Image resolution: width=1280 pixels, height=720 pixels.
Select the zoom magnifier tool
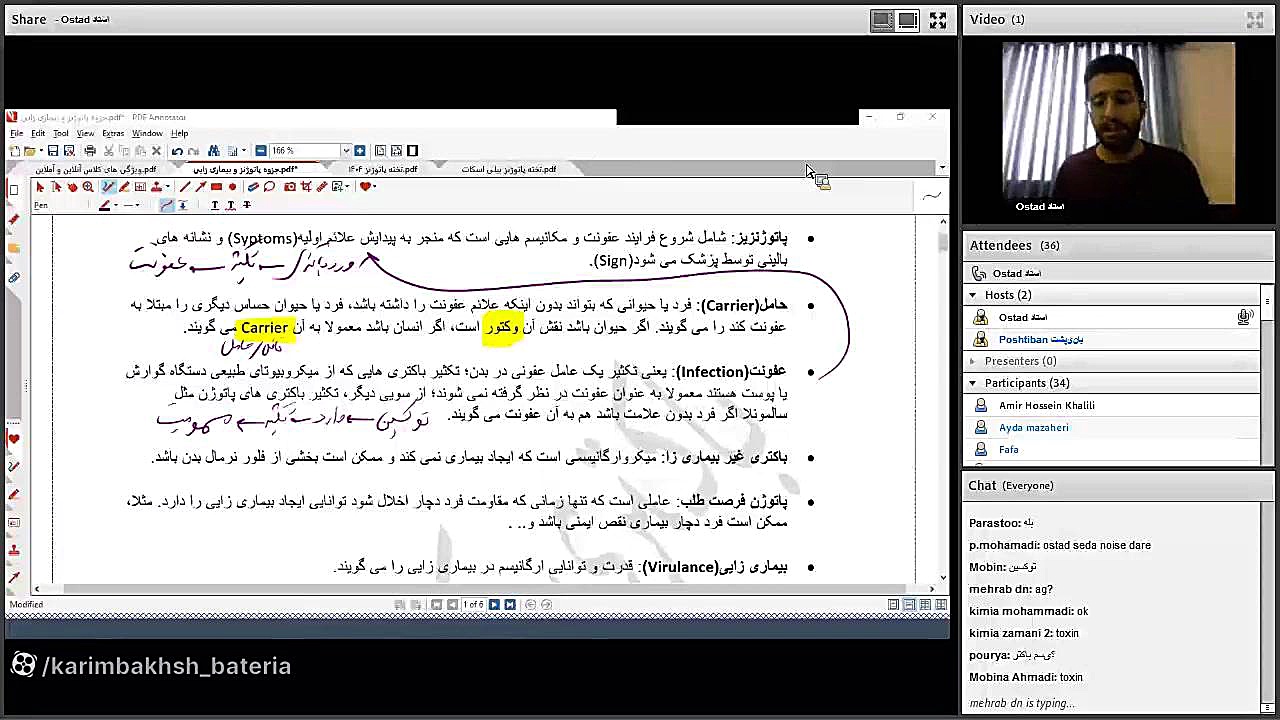pyautogui.click(x=88, y=186)
